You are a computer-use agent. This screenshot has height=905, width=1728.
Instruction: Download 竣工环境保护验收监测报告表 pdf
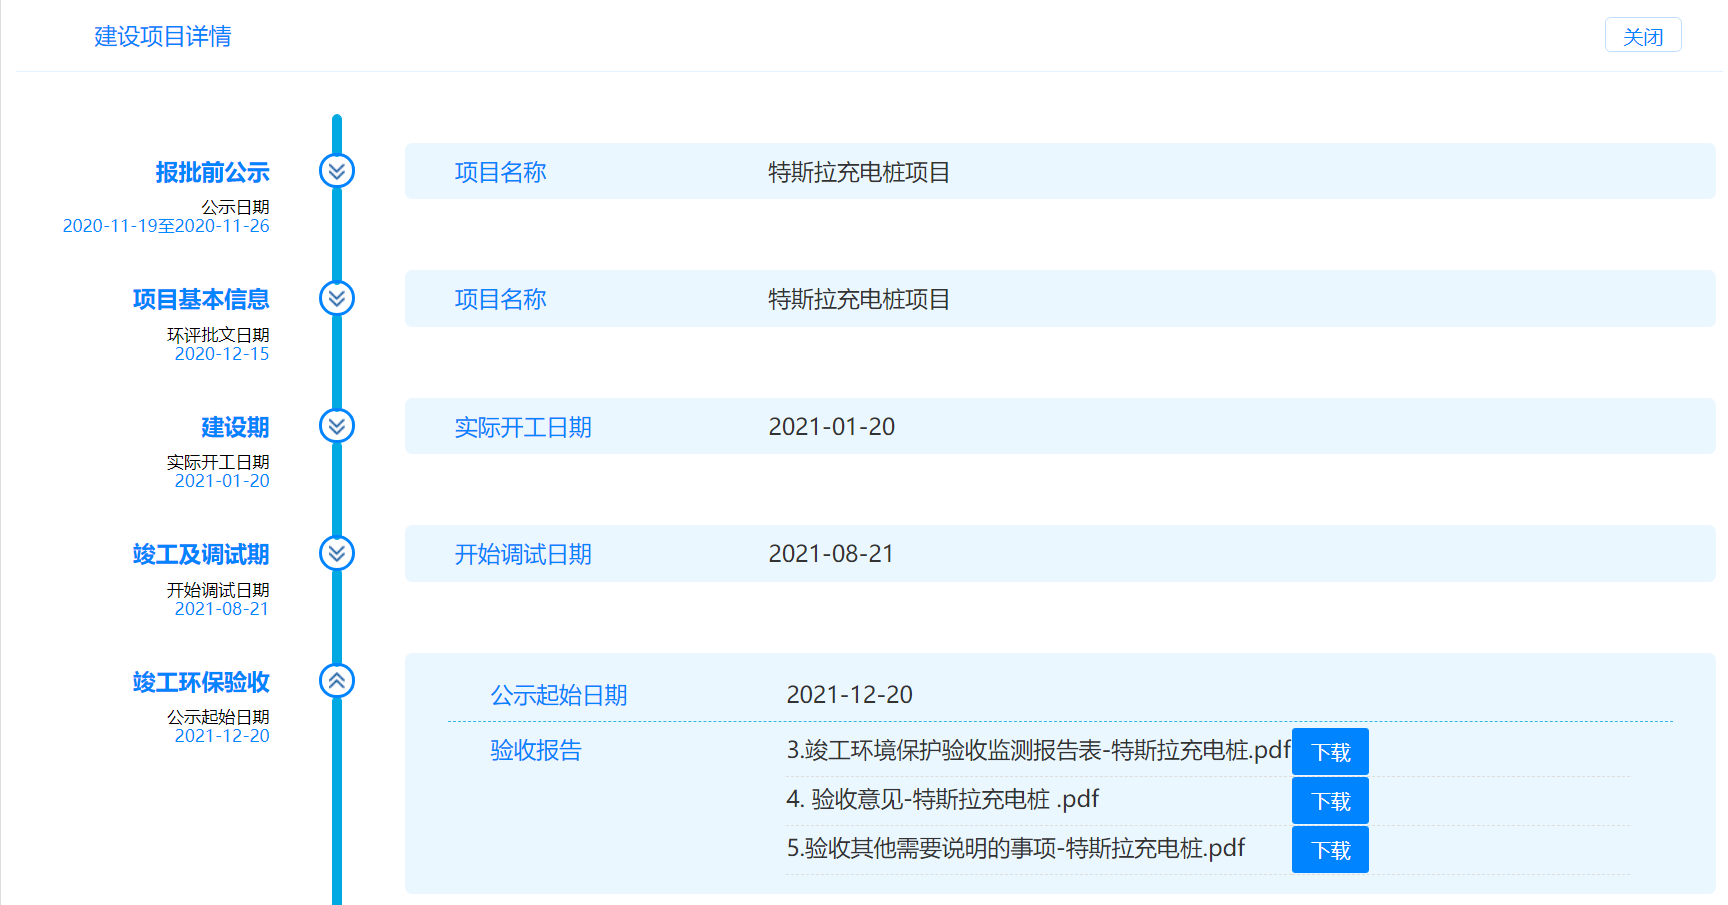(x=1329, y=752)
